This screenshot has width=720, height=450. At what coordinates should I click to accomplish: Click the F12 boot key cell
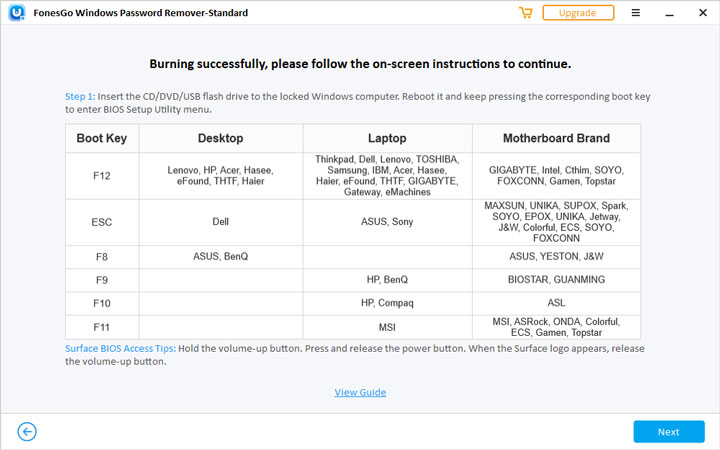pos(101,176)
